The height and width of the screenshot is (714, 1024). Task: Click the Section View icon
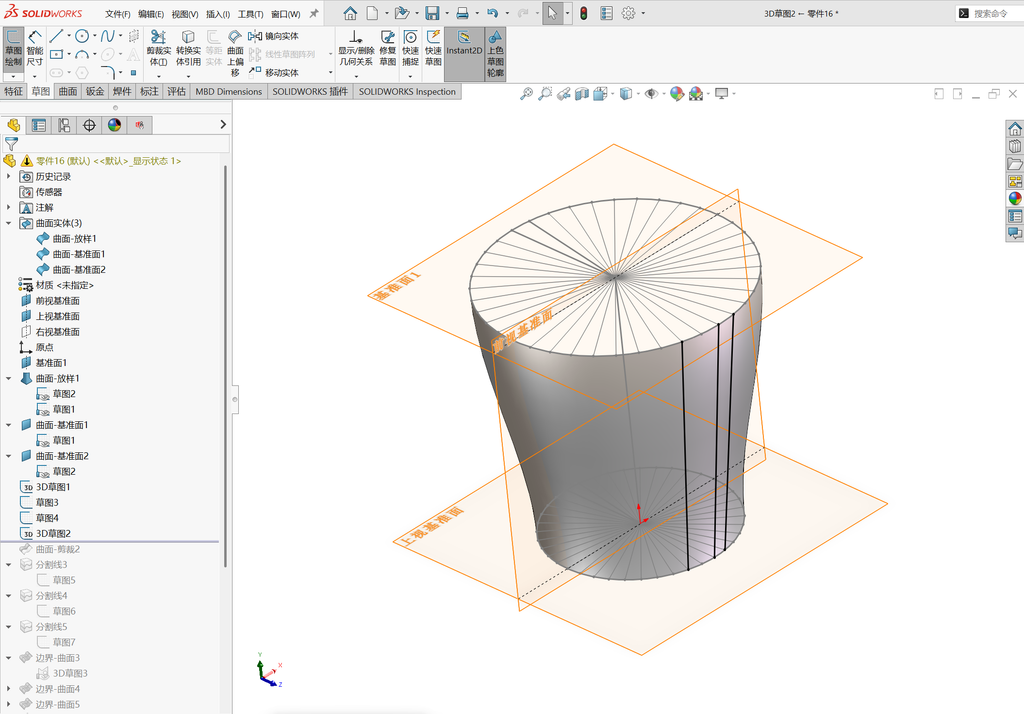(582, 94)
